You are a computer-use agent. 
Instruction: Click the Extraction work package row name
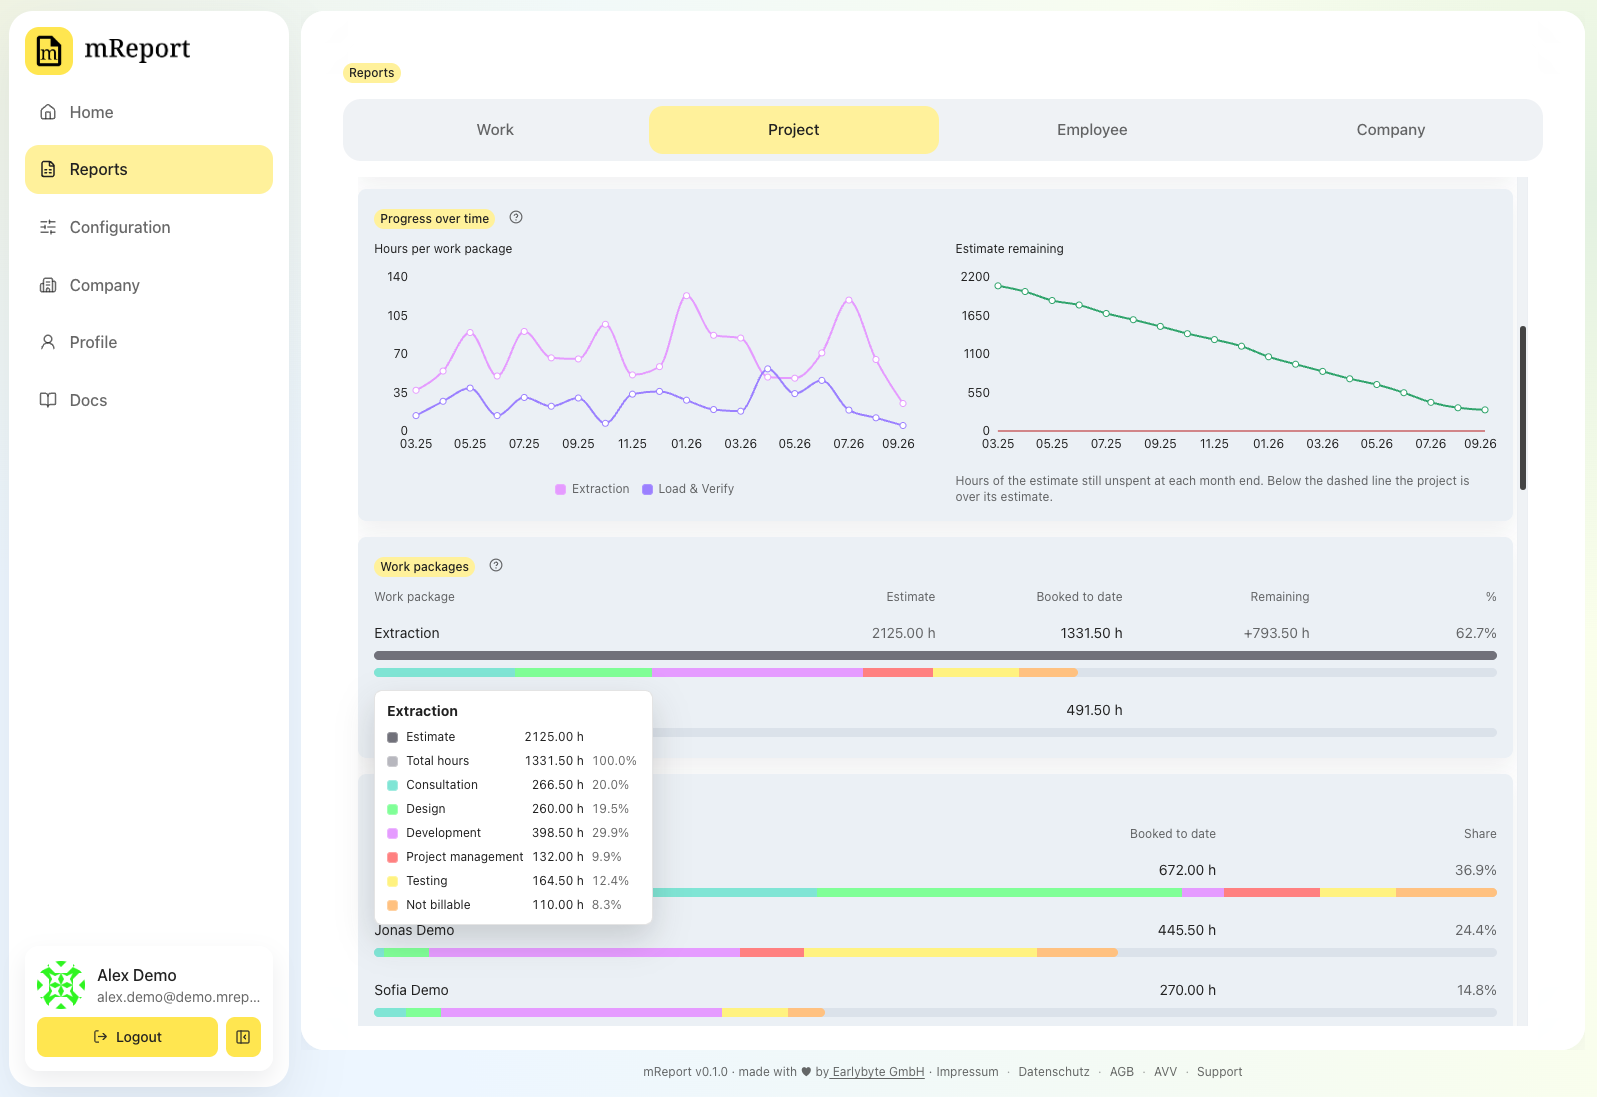coord(407,633)
